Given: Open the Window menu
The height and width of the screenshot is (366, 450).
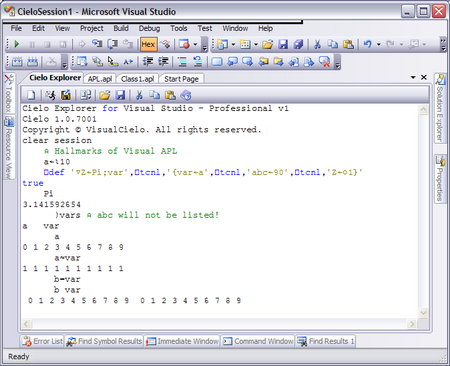Looking at the screenshot, I should tap(235, 28).
